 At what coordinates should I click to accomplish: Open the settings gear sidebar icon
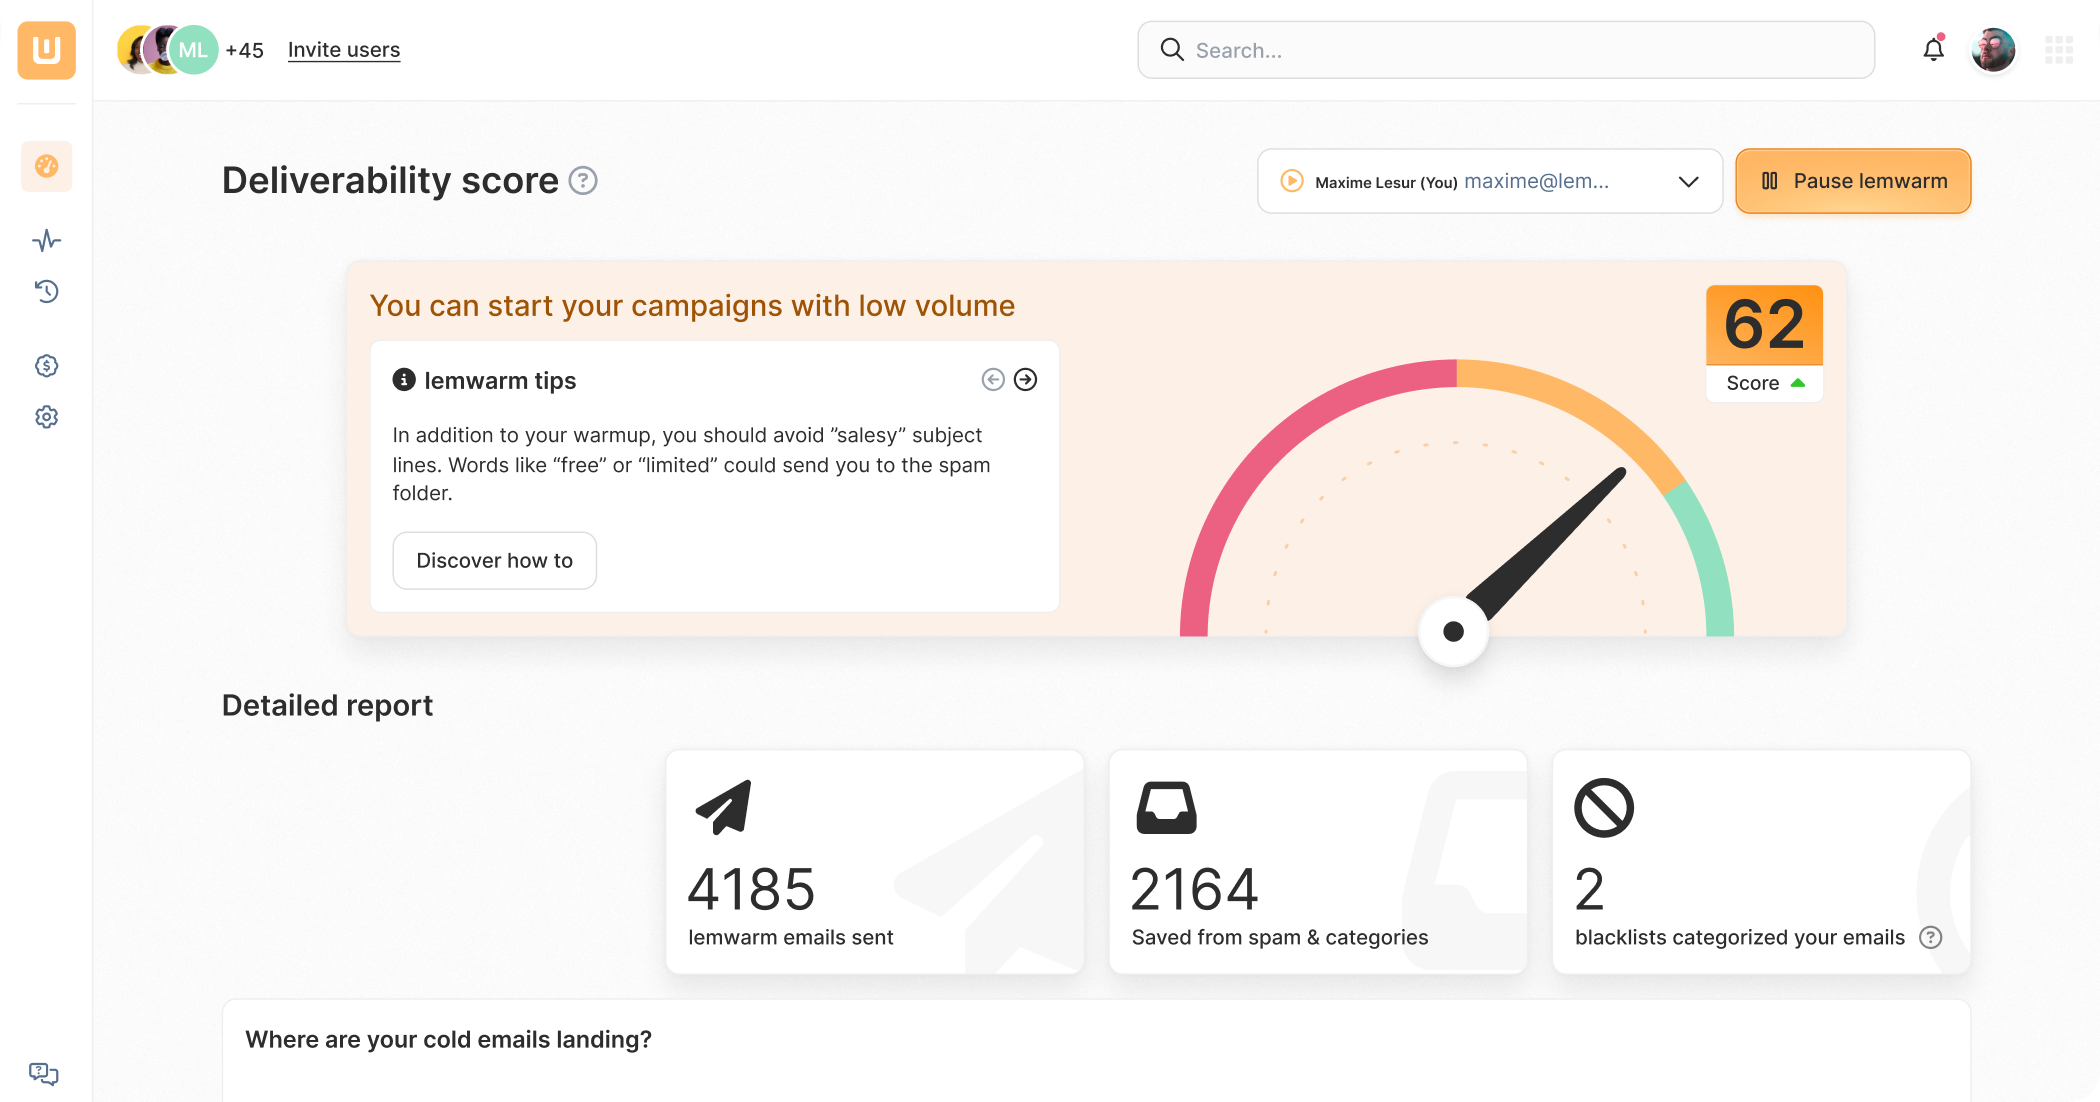pos(46,417)
